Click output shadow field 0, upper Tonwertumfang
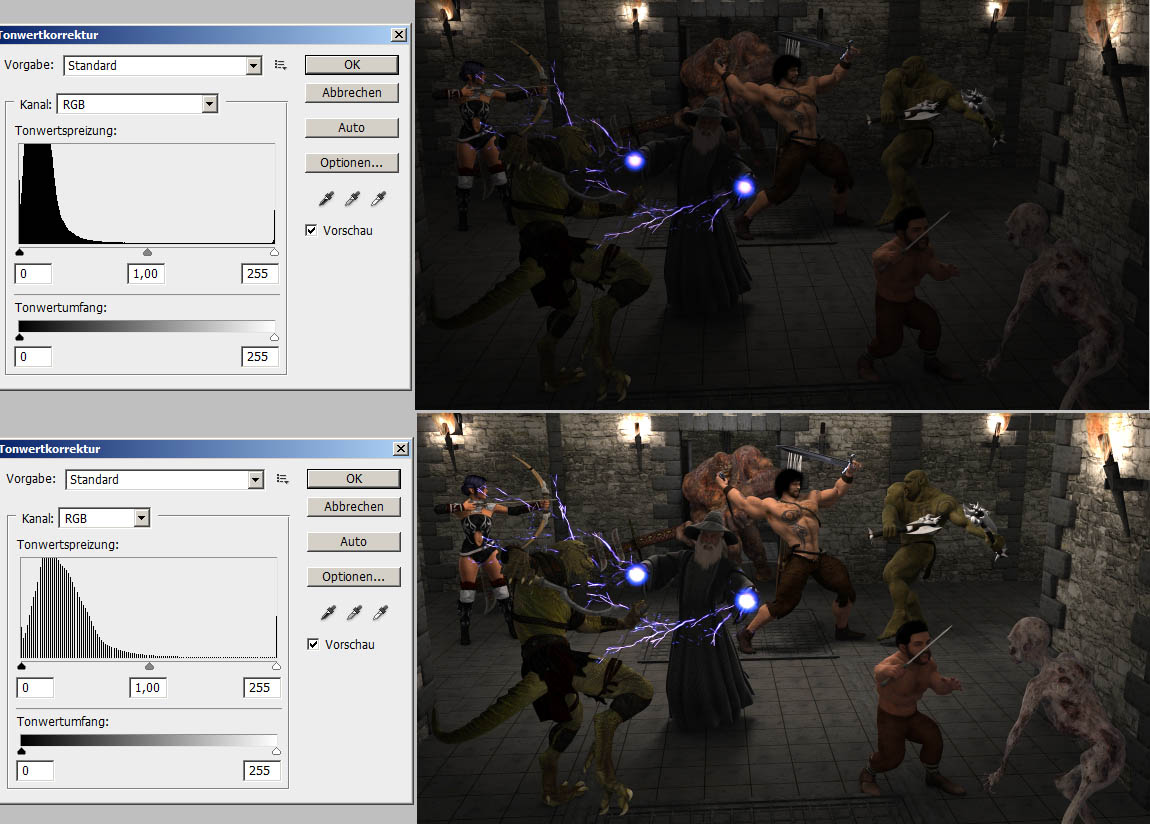This screenshot has height=824, width=1150. coord(33,357)
